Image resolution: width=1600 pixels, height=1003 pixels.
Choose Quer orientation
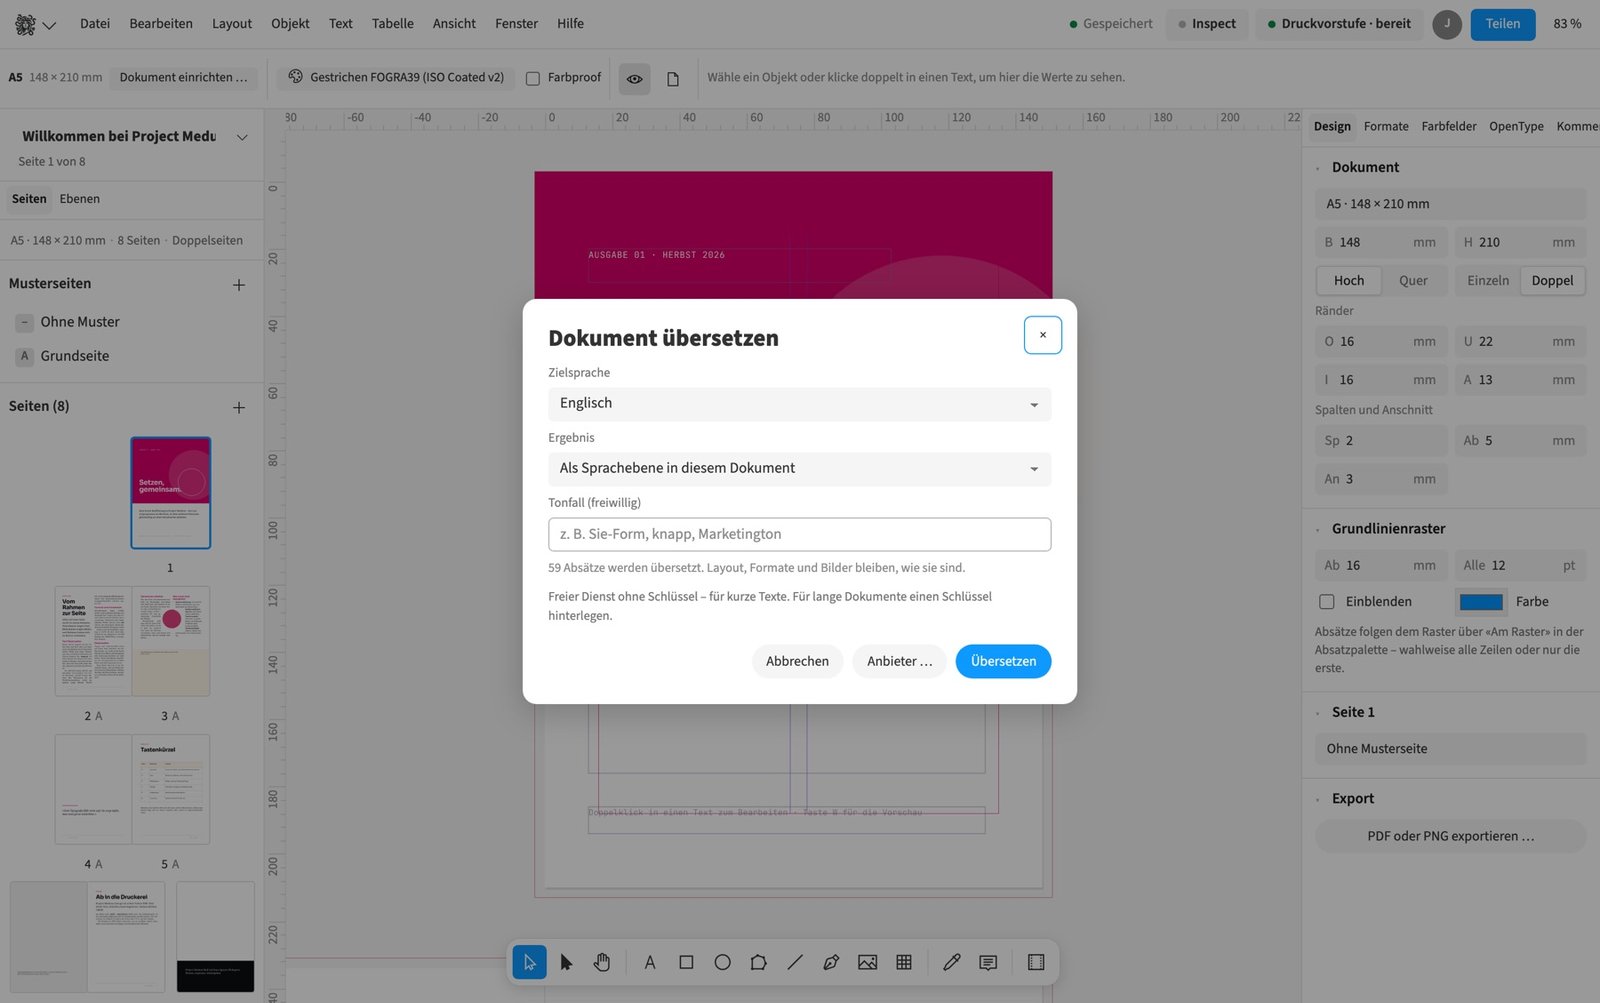click(1413, 281)
